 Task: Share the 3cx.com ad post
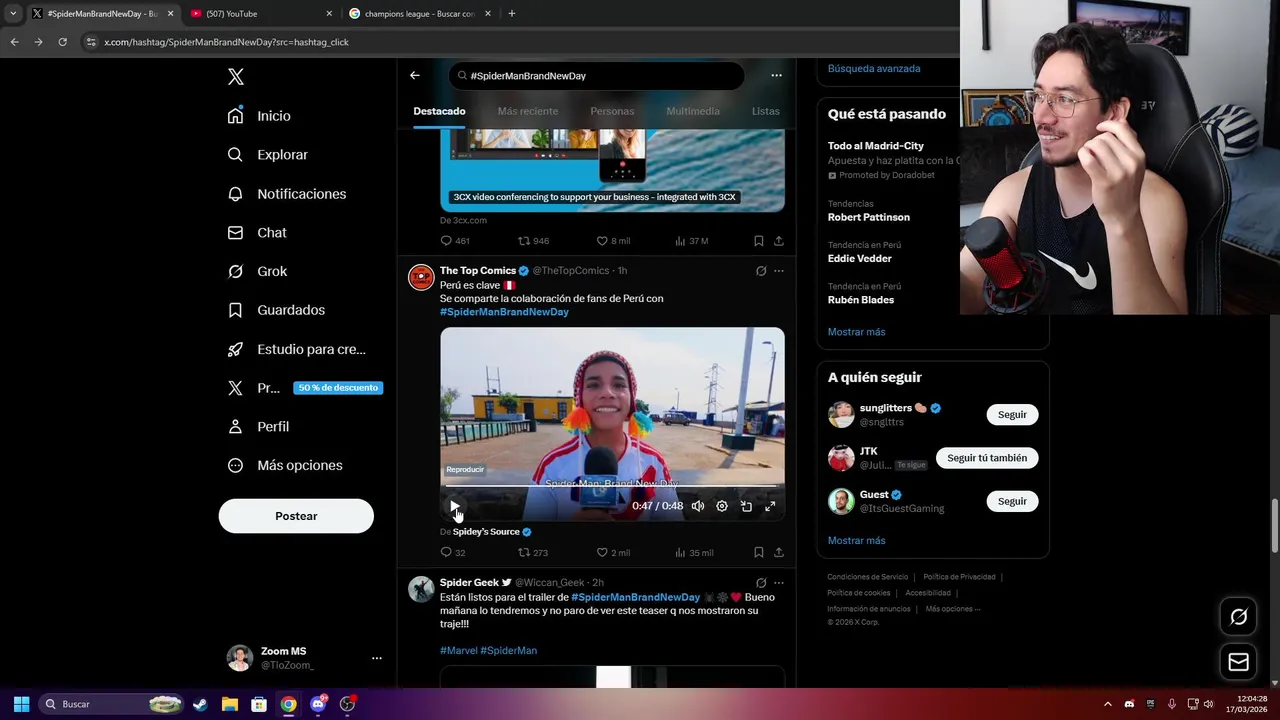click(779, 241)
